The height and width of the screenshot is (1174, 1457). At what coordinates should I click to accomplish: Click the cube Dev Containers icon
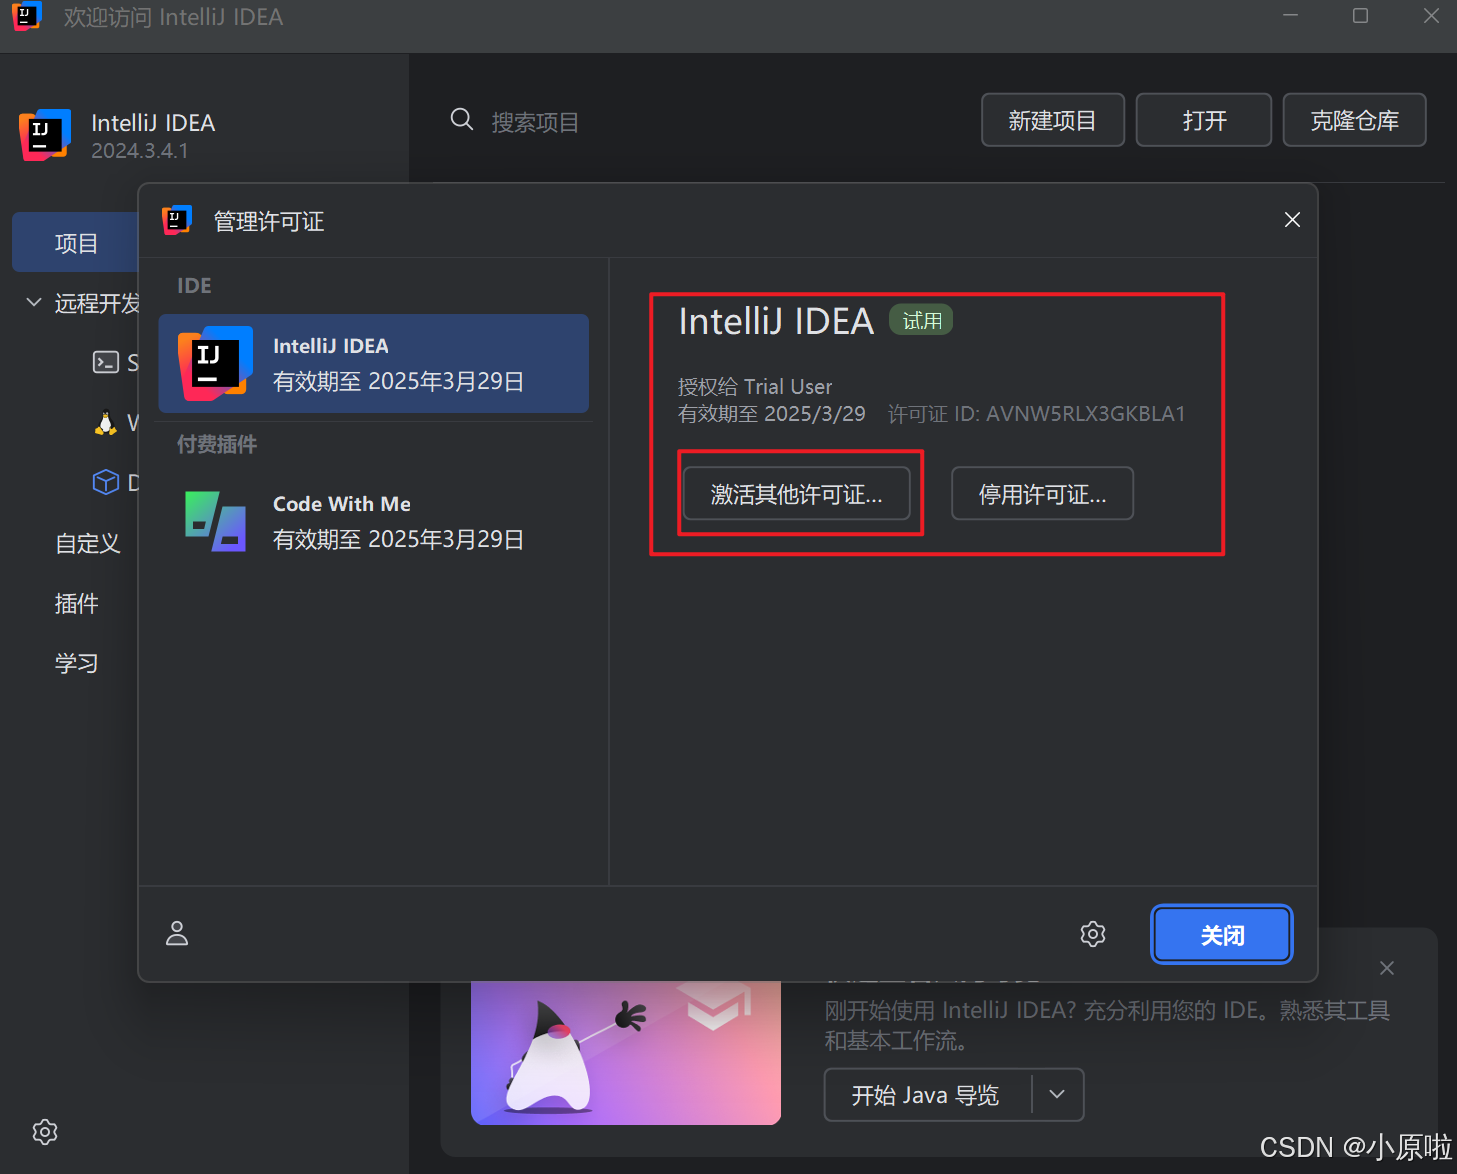click(x=106, y=482)
